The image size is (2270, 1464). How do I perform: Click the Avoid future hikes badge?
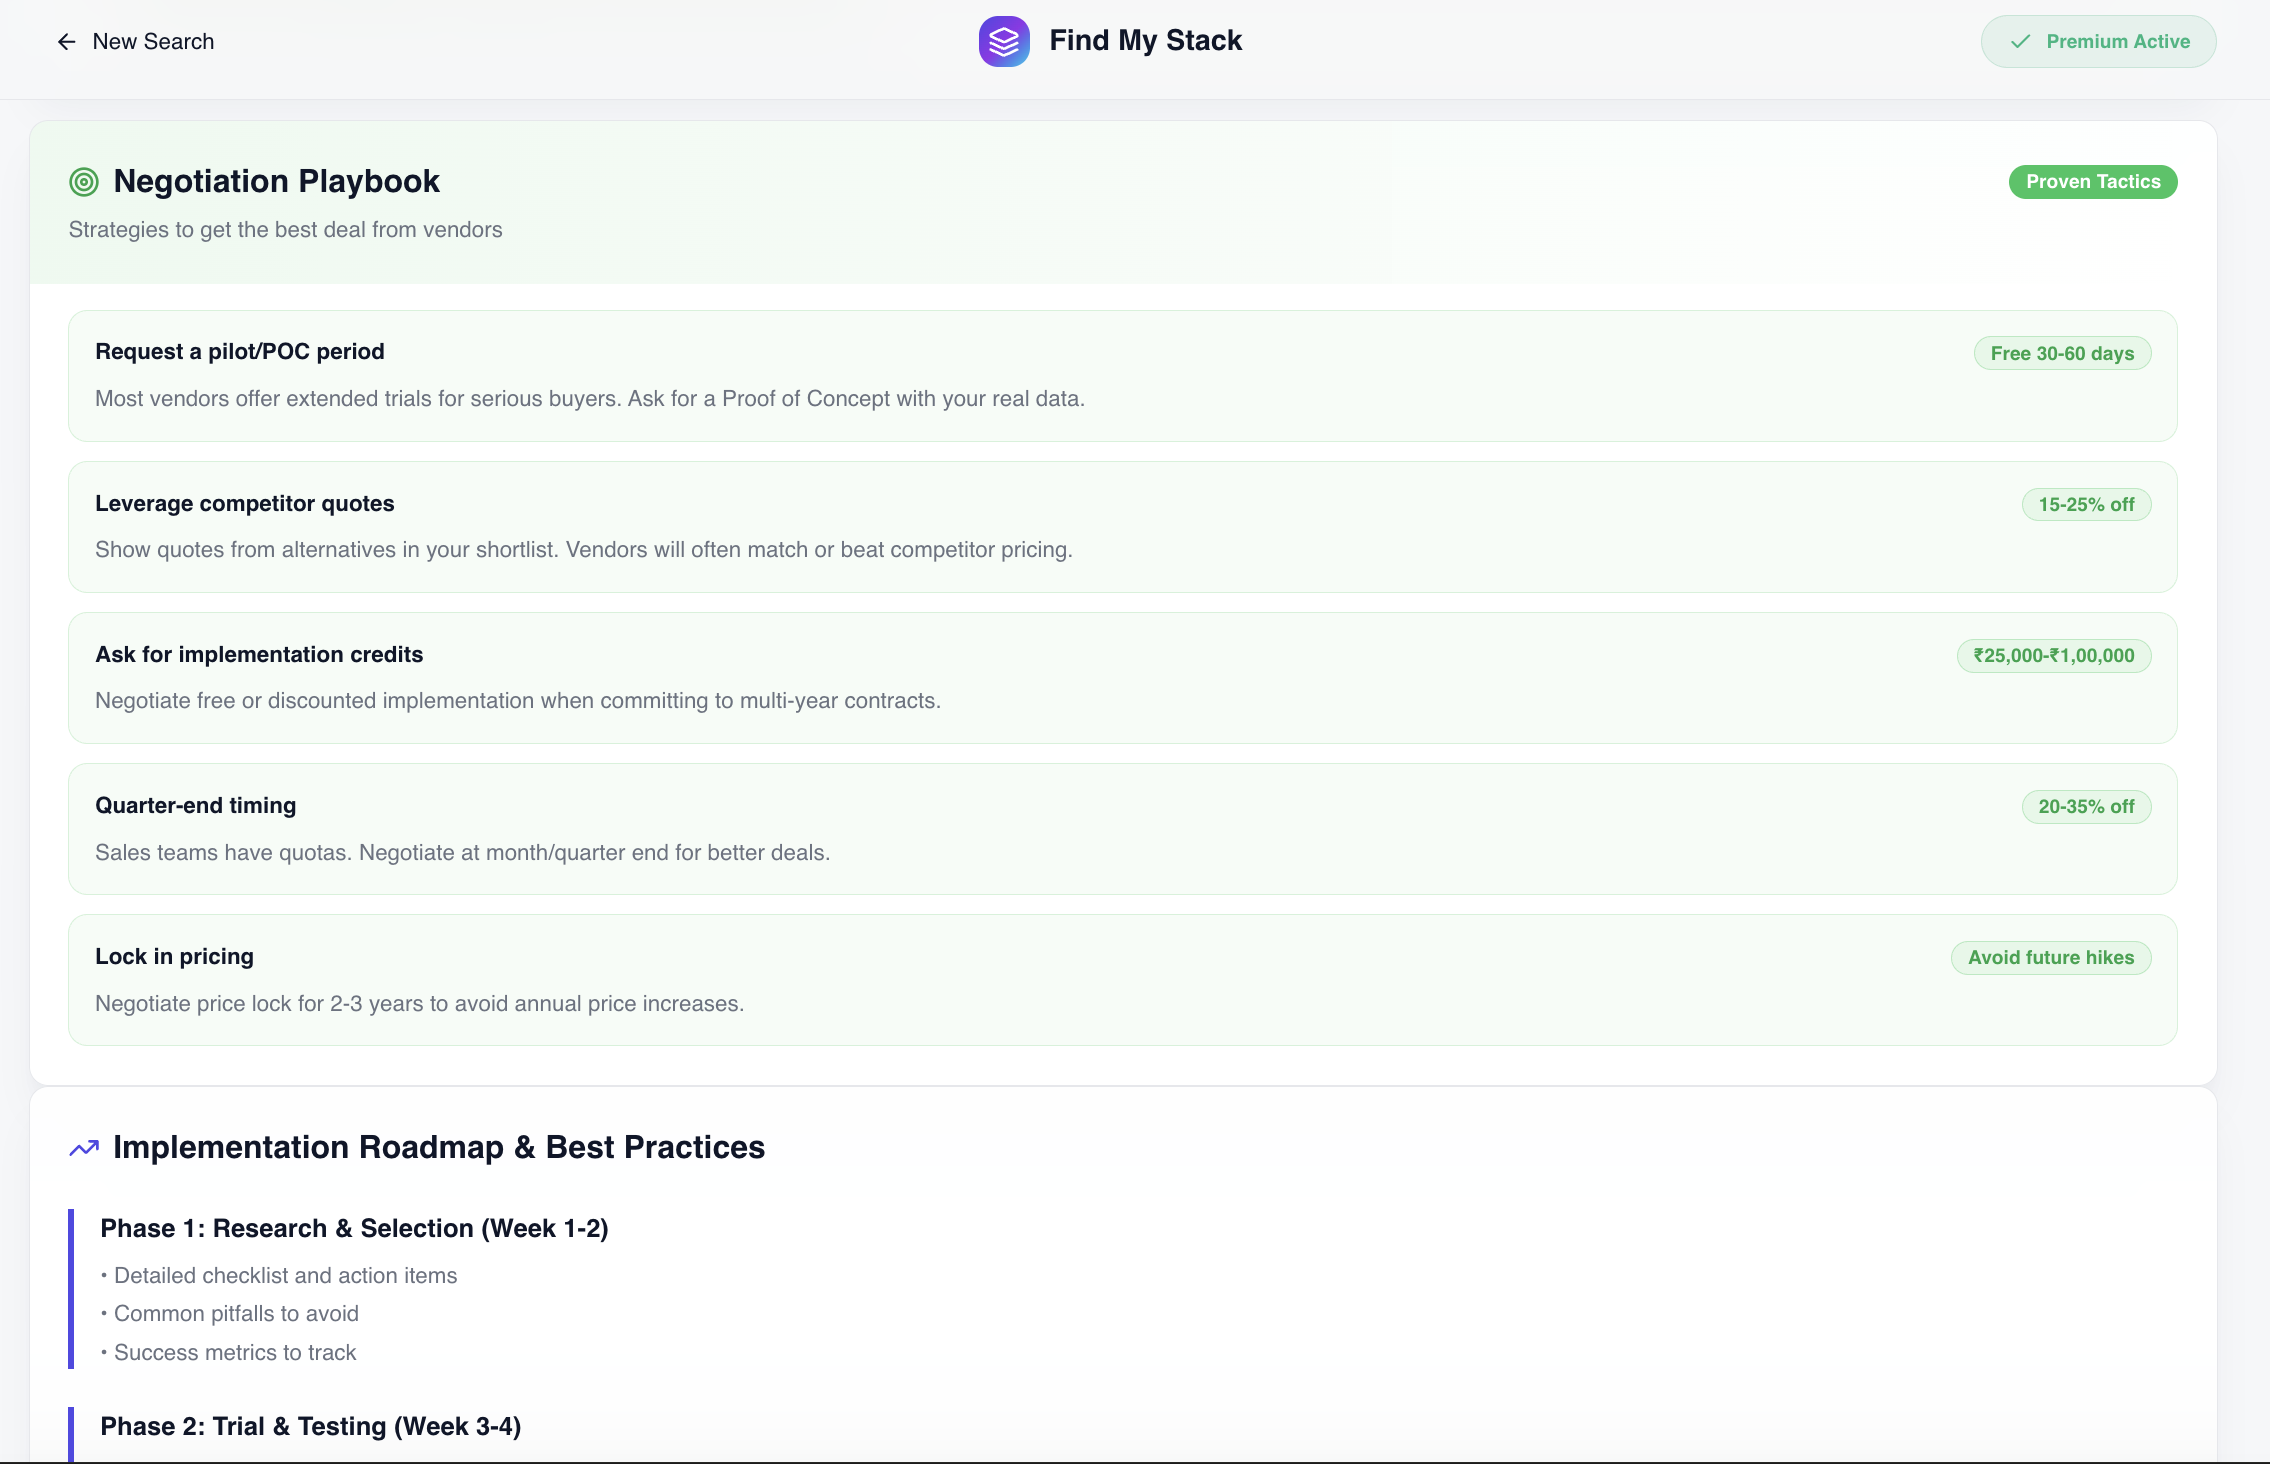click(2050, 957)
